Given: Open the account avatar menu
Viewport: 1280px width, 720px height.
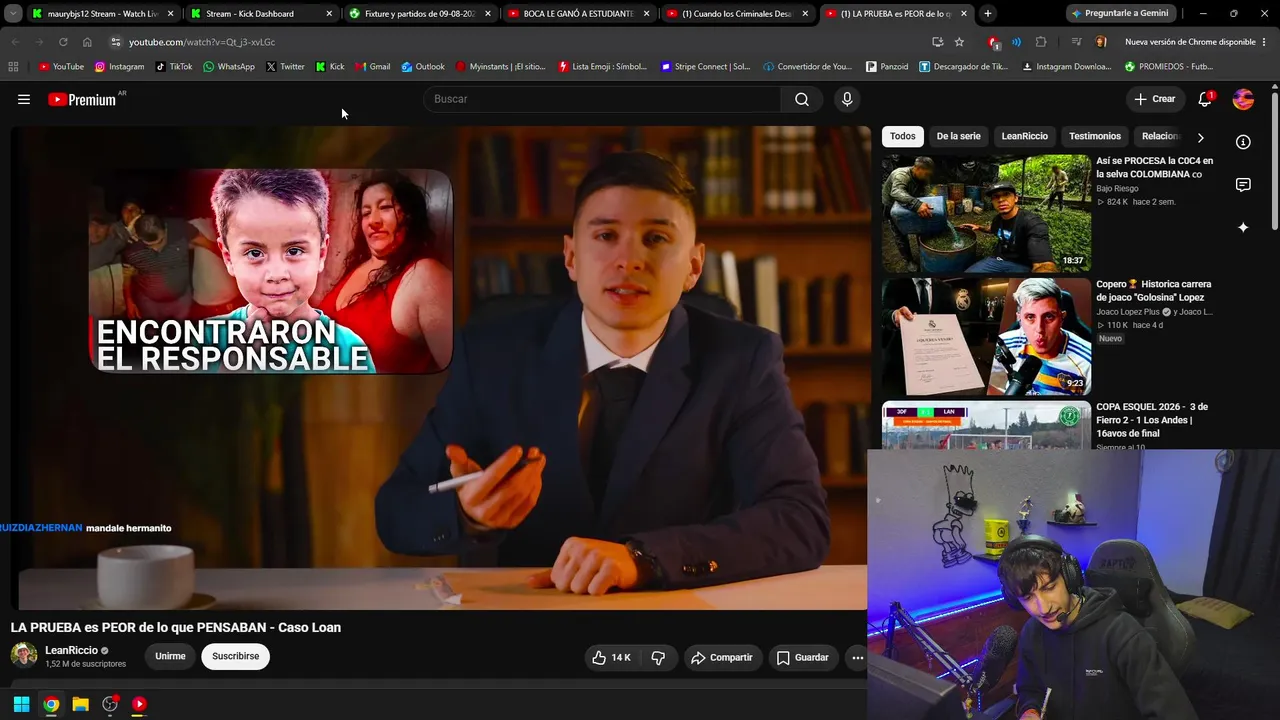Looking at the screenshot, I should click(1243, 99).
